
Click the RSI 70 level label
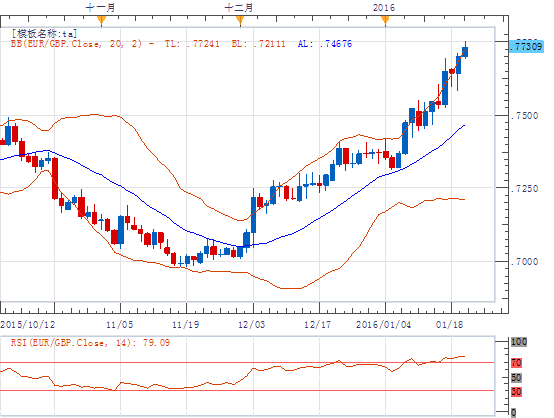pyautogui.click(x=516, y=363)
